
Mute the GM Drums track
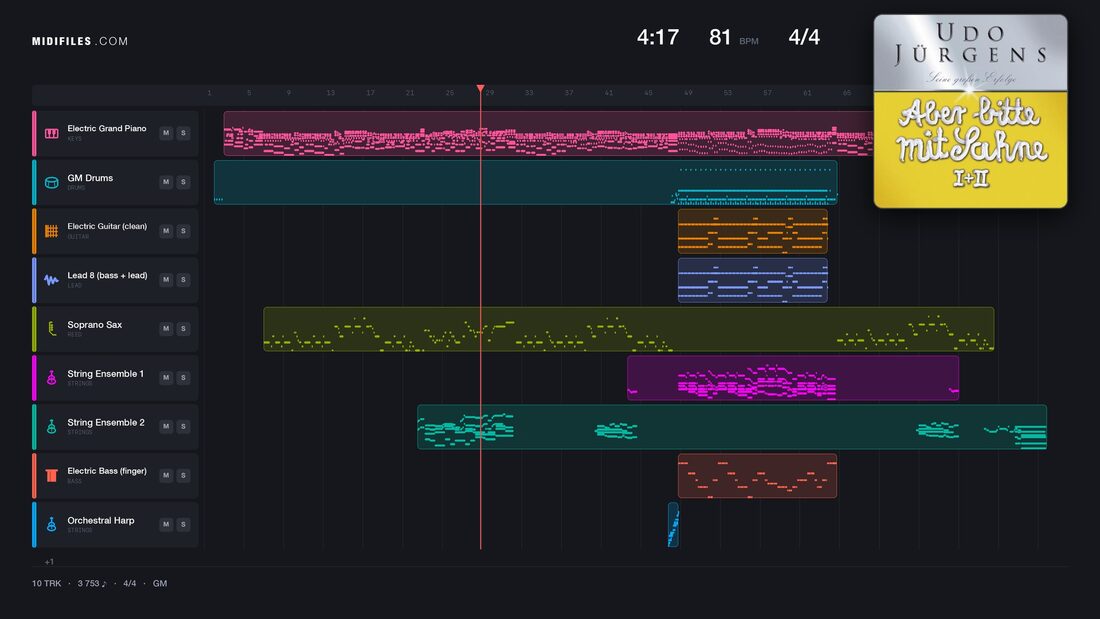pyautogui.click(x=166, y=182)
